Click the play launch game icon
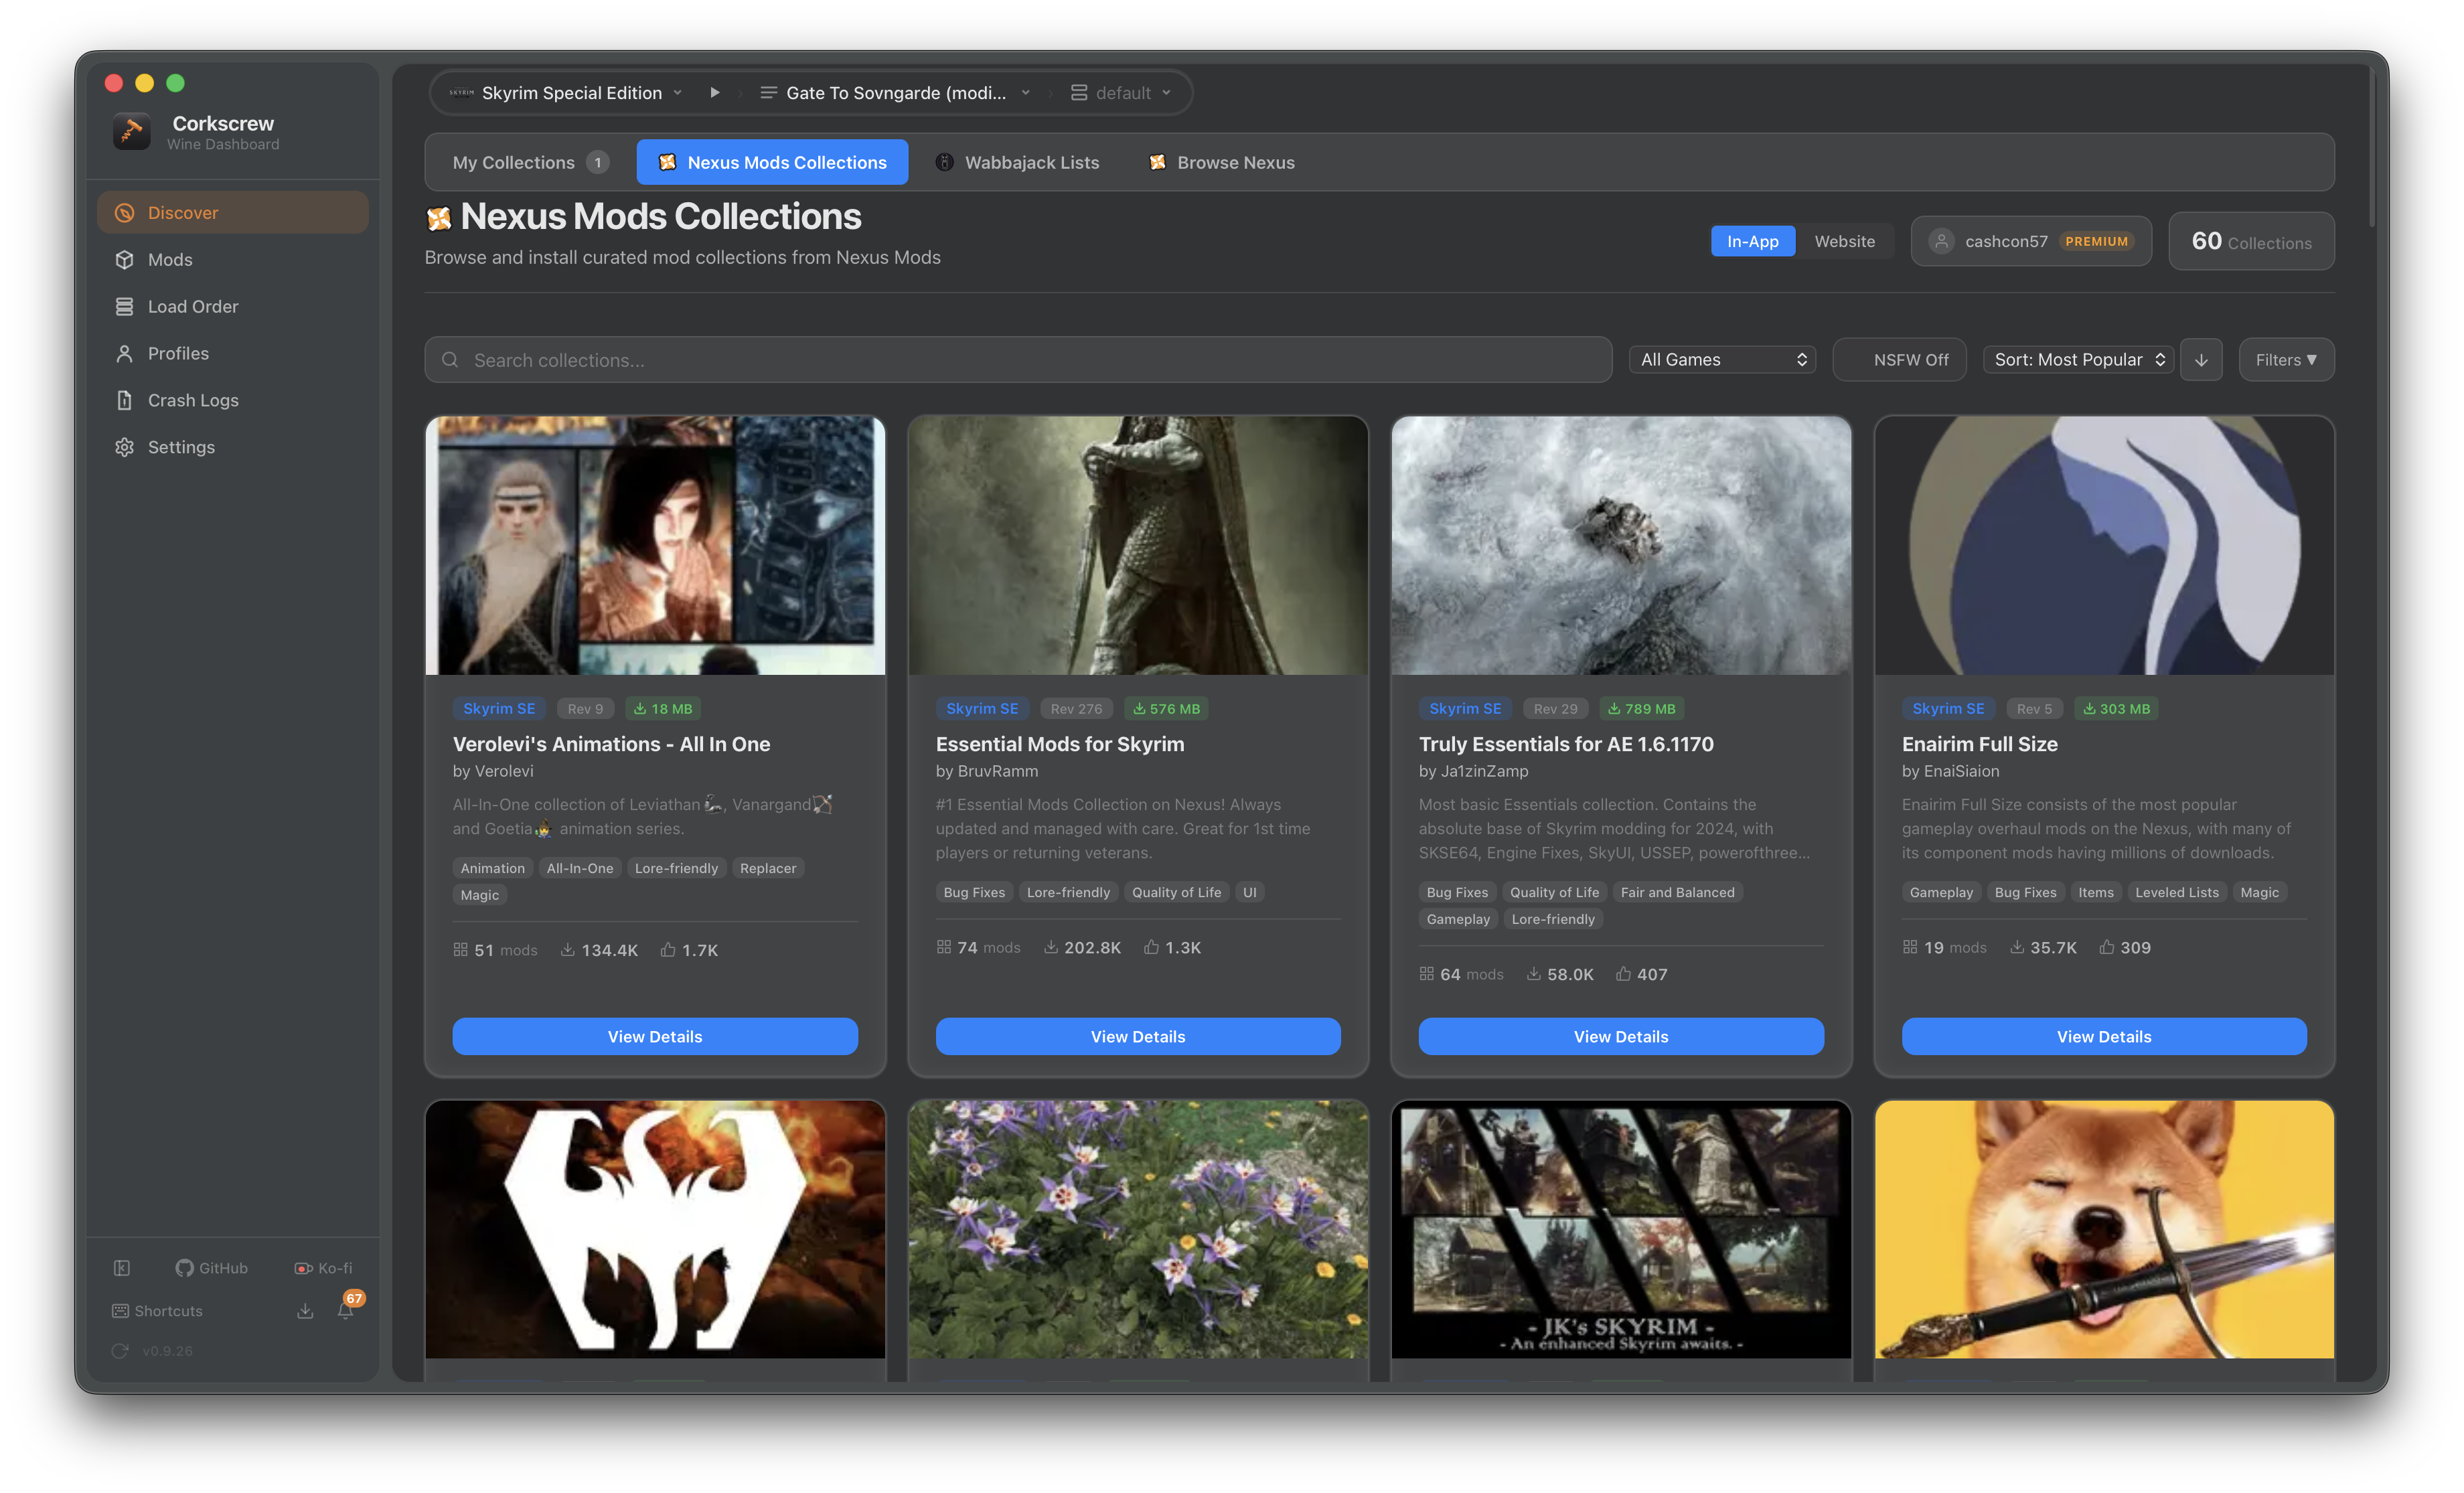 click(714, 92)
